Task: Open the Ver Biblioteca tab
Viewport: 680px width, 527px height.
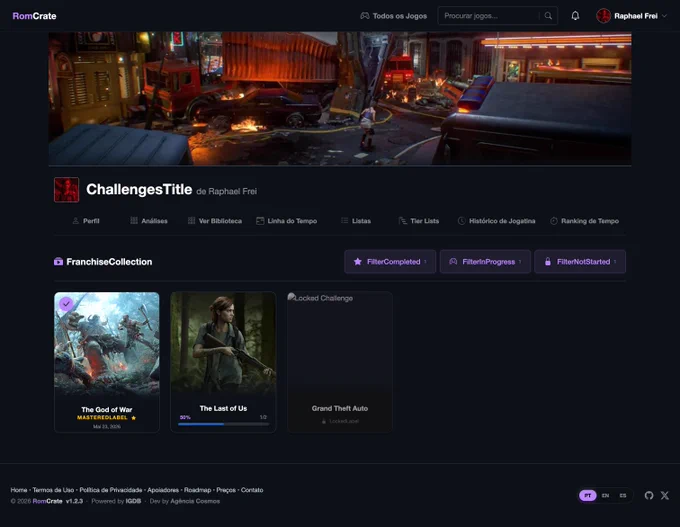Action: pos(215,221)
